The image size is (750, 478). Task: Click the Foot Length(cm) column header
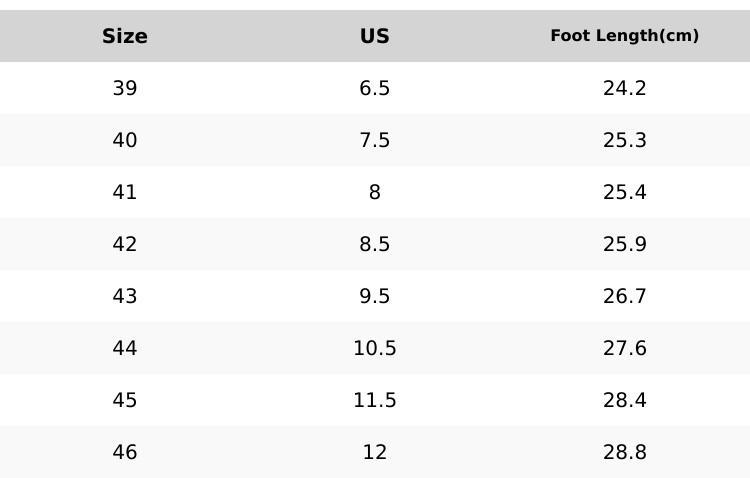click(624, 36)
